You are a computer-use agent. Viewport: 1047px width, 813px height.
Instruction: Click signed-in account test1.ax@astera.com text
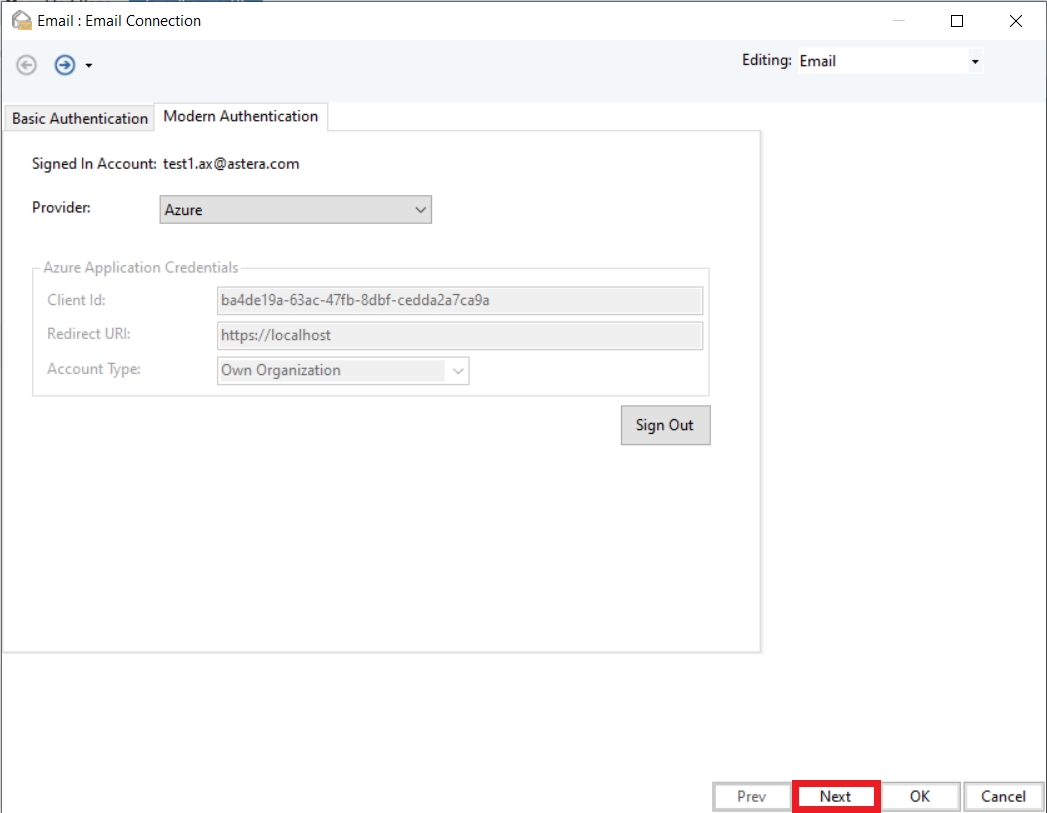click(x=231, y=164)
